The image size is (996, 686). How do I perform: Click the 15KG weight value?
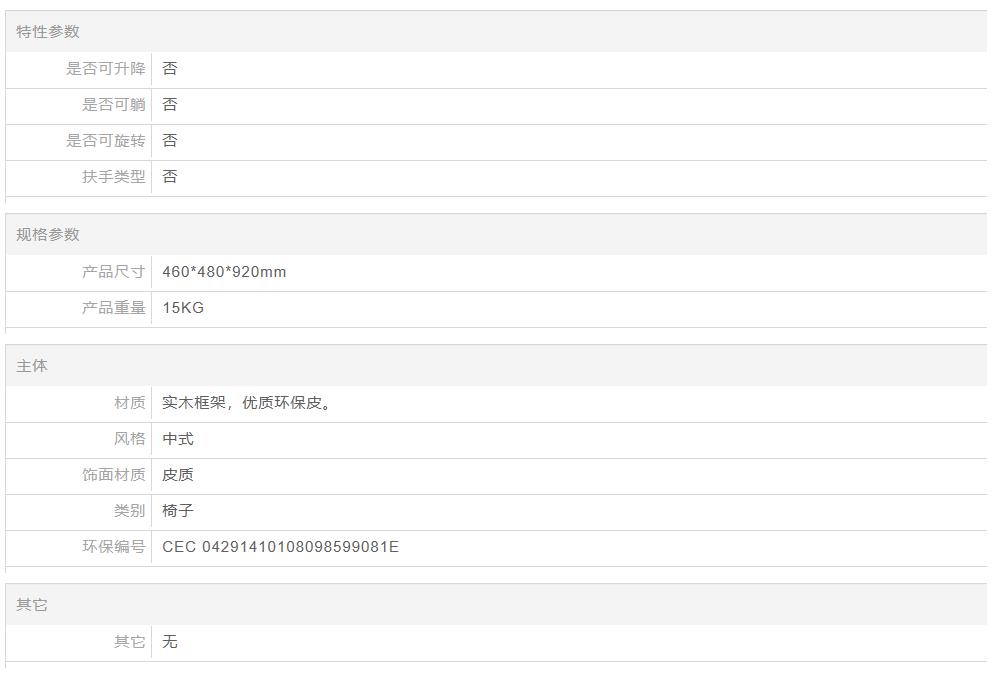click(183, 308)
